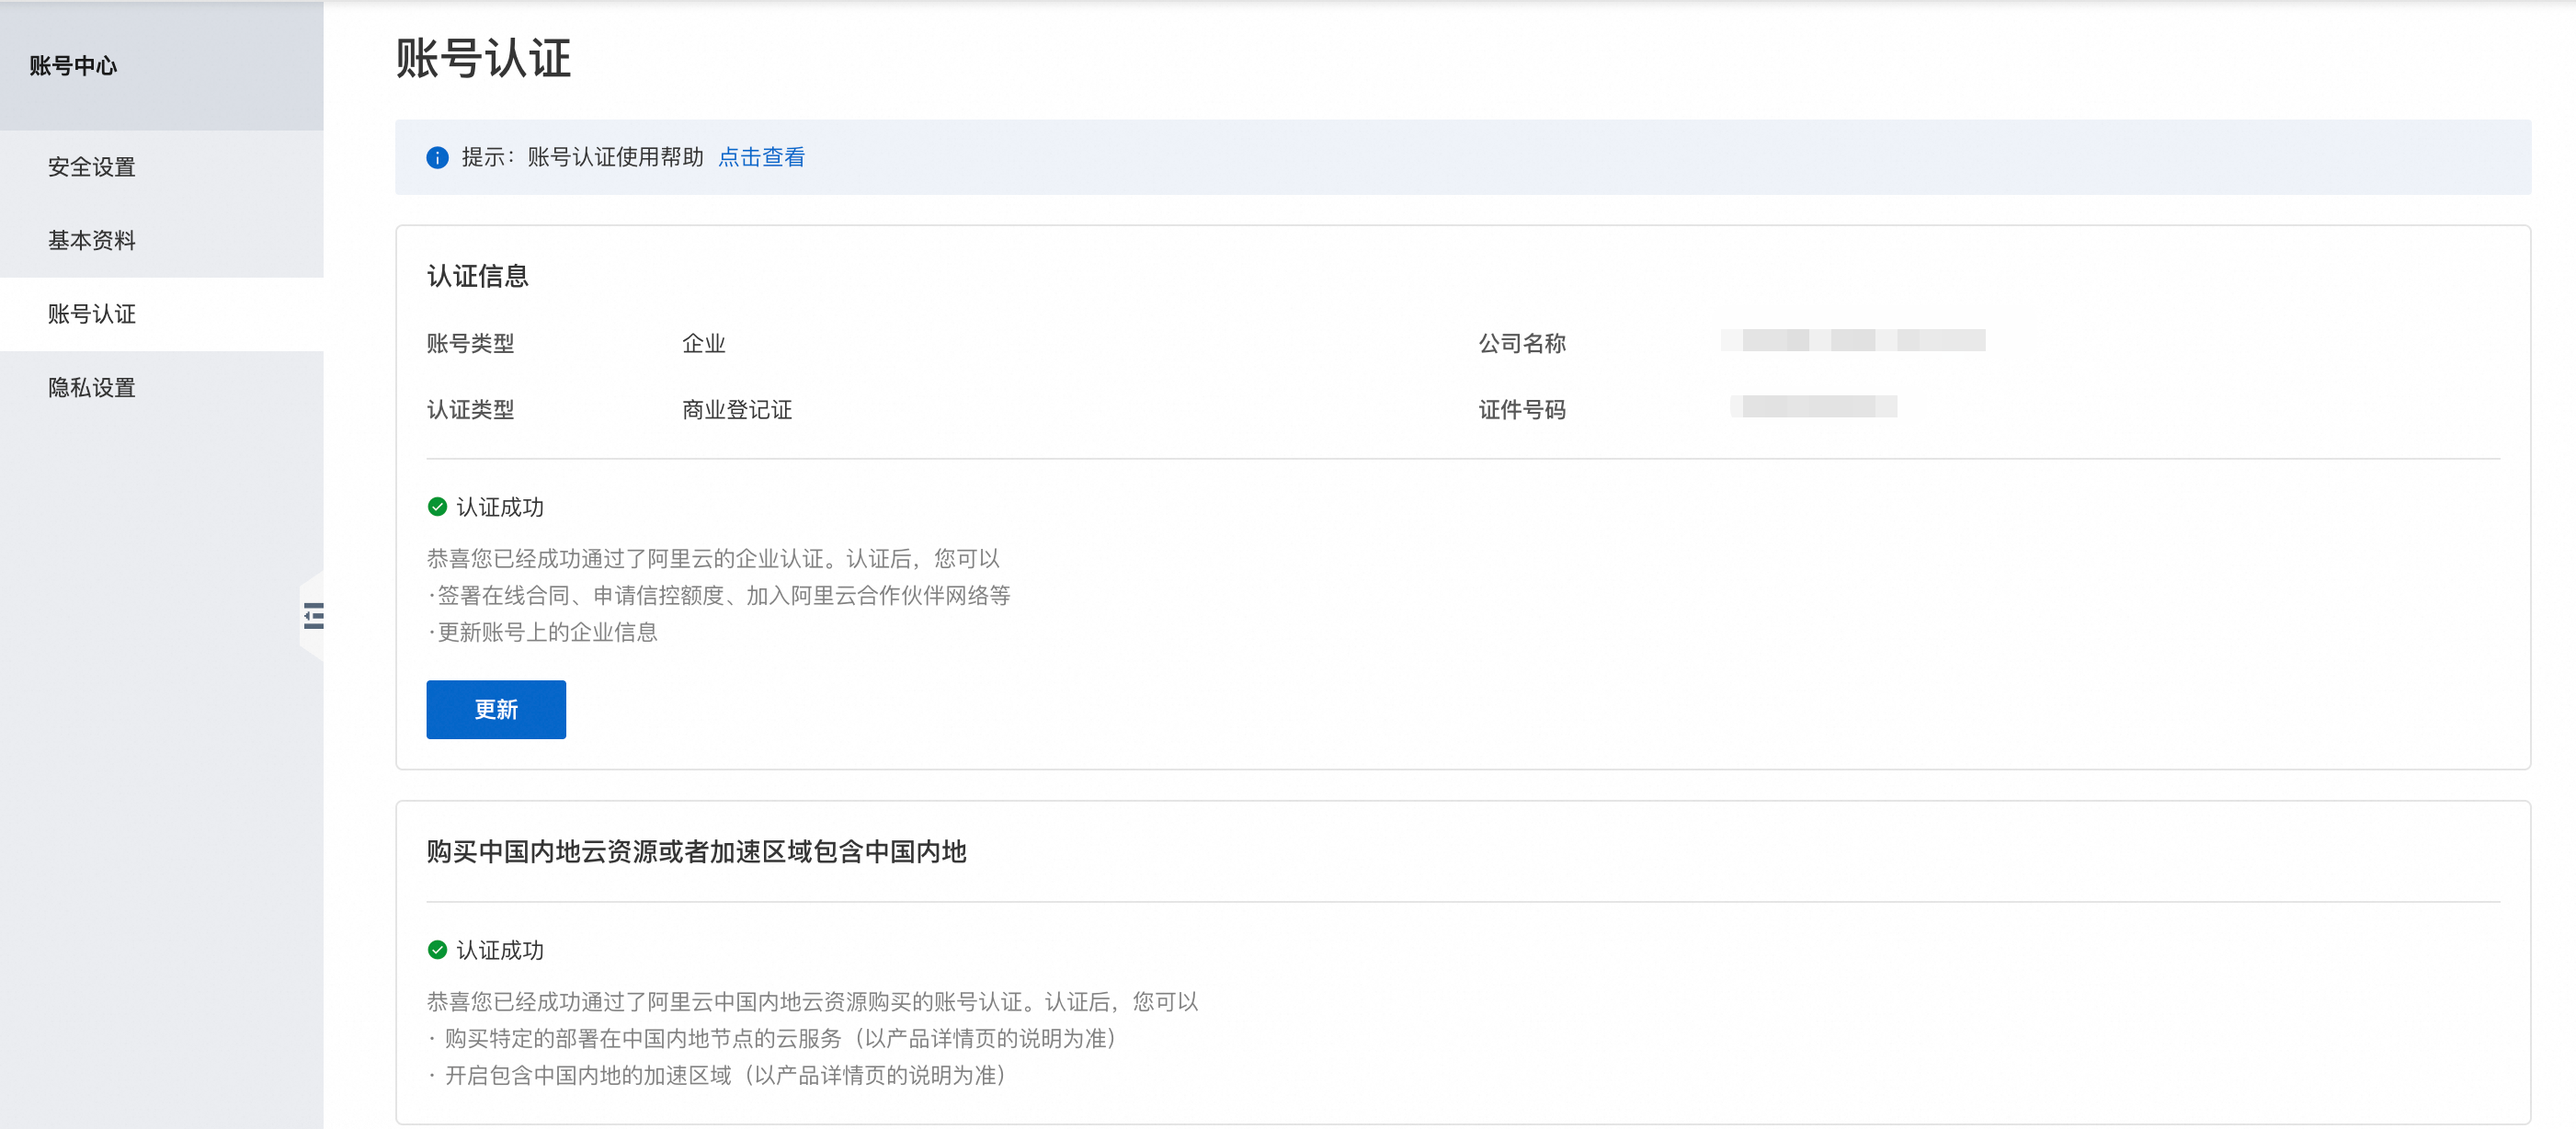Click green checkmark in the first 认证成功 status
2576x1129 pixels.
click(437, 507)
